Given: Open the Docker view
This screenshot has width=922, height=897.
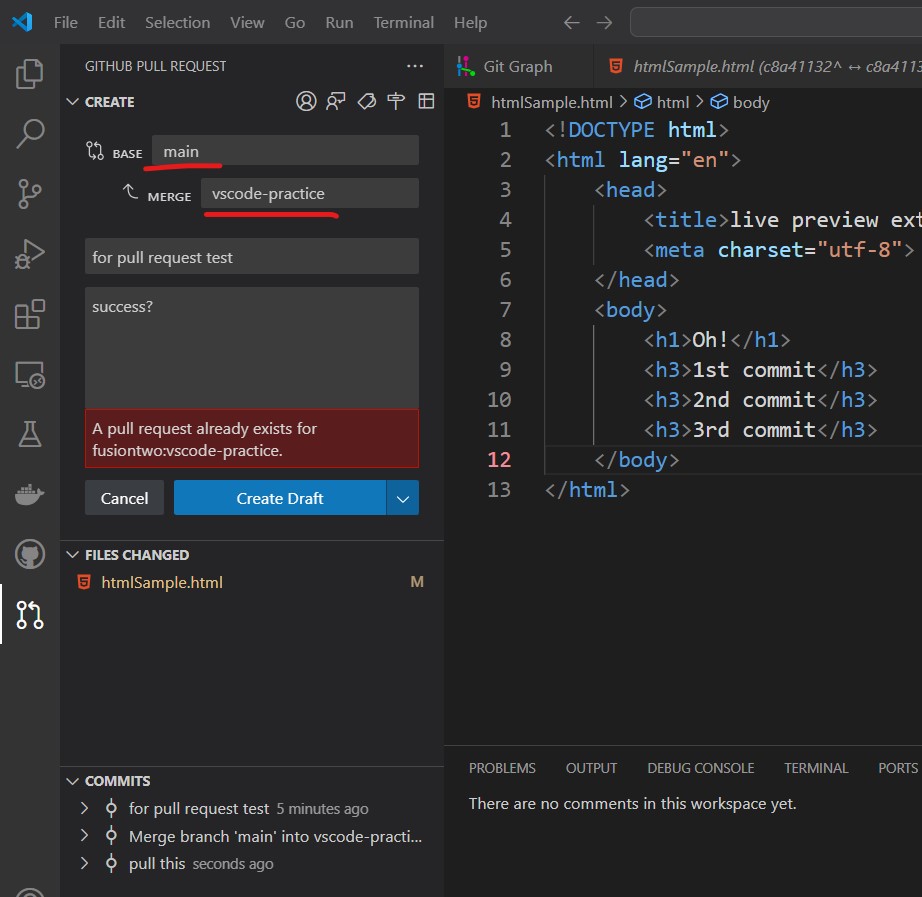Looking at the screenshot, I should 29,494.
